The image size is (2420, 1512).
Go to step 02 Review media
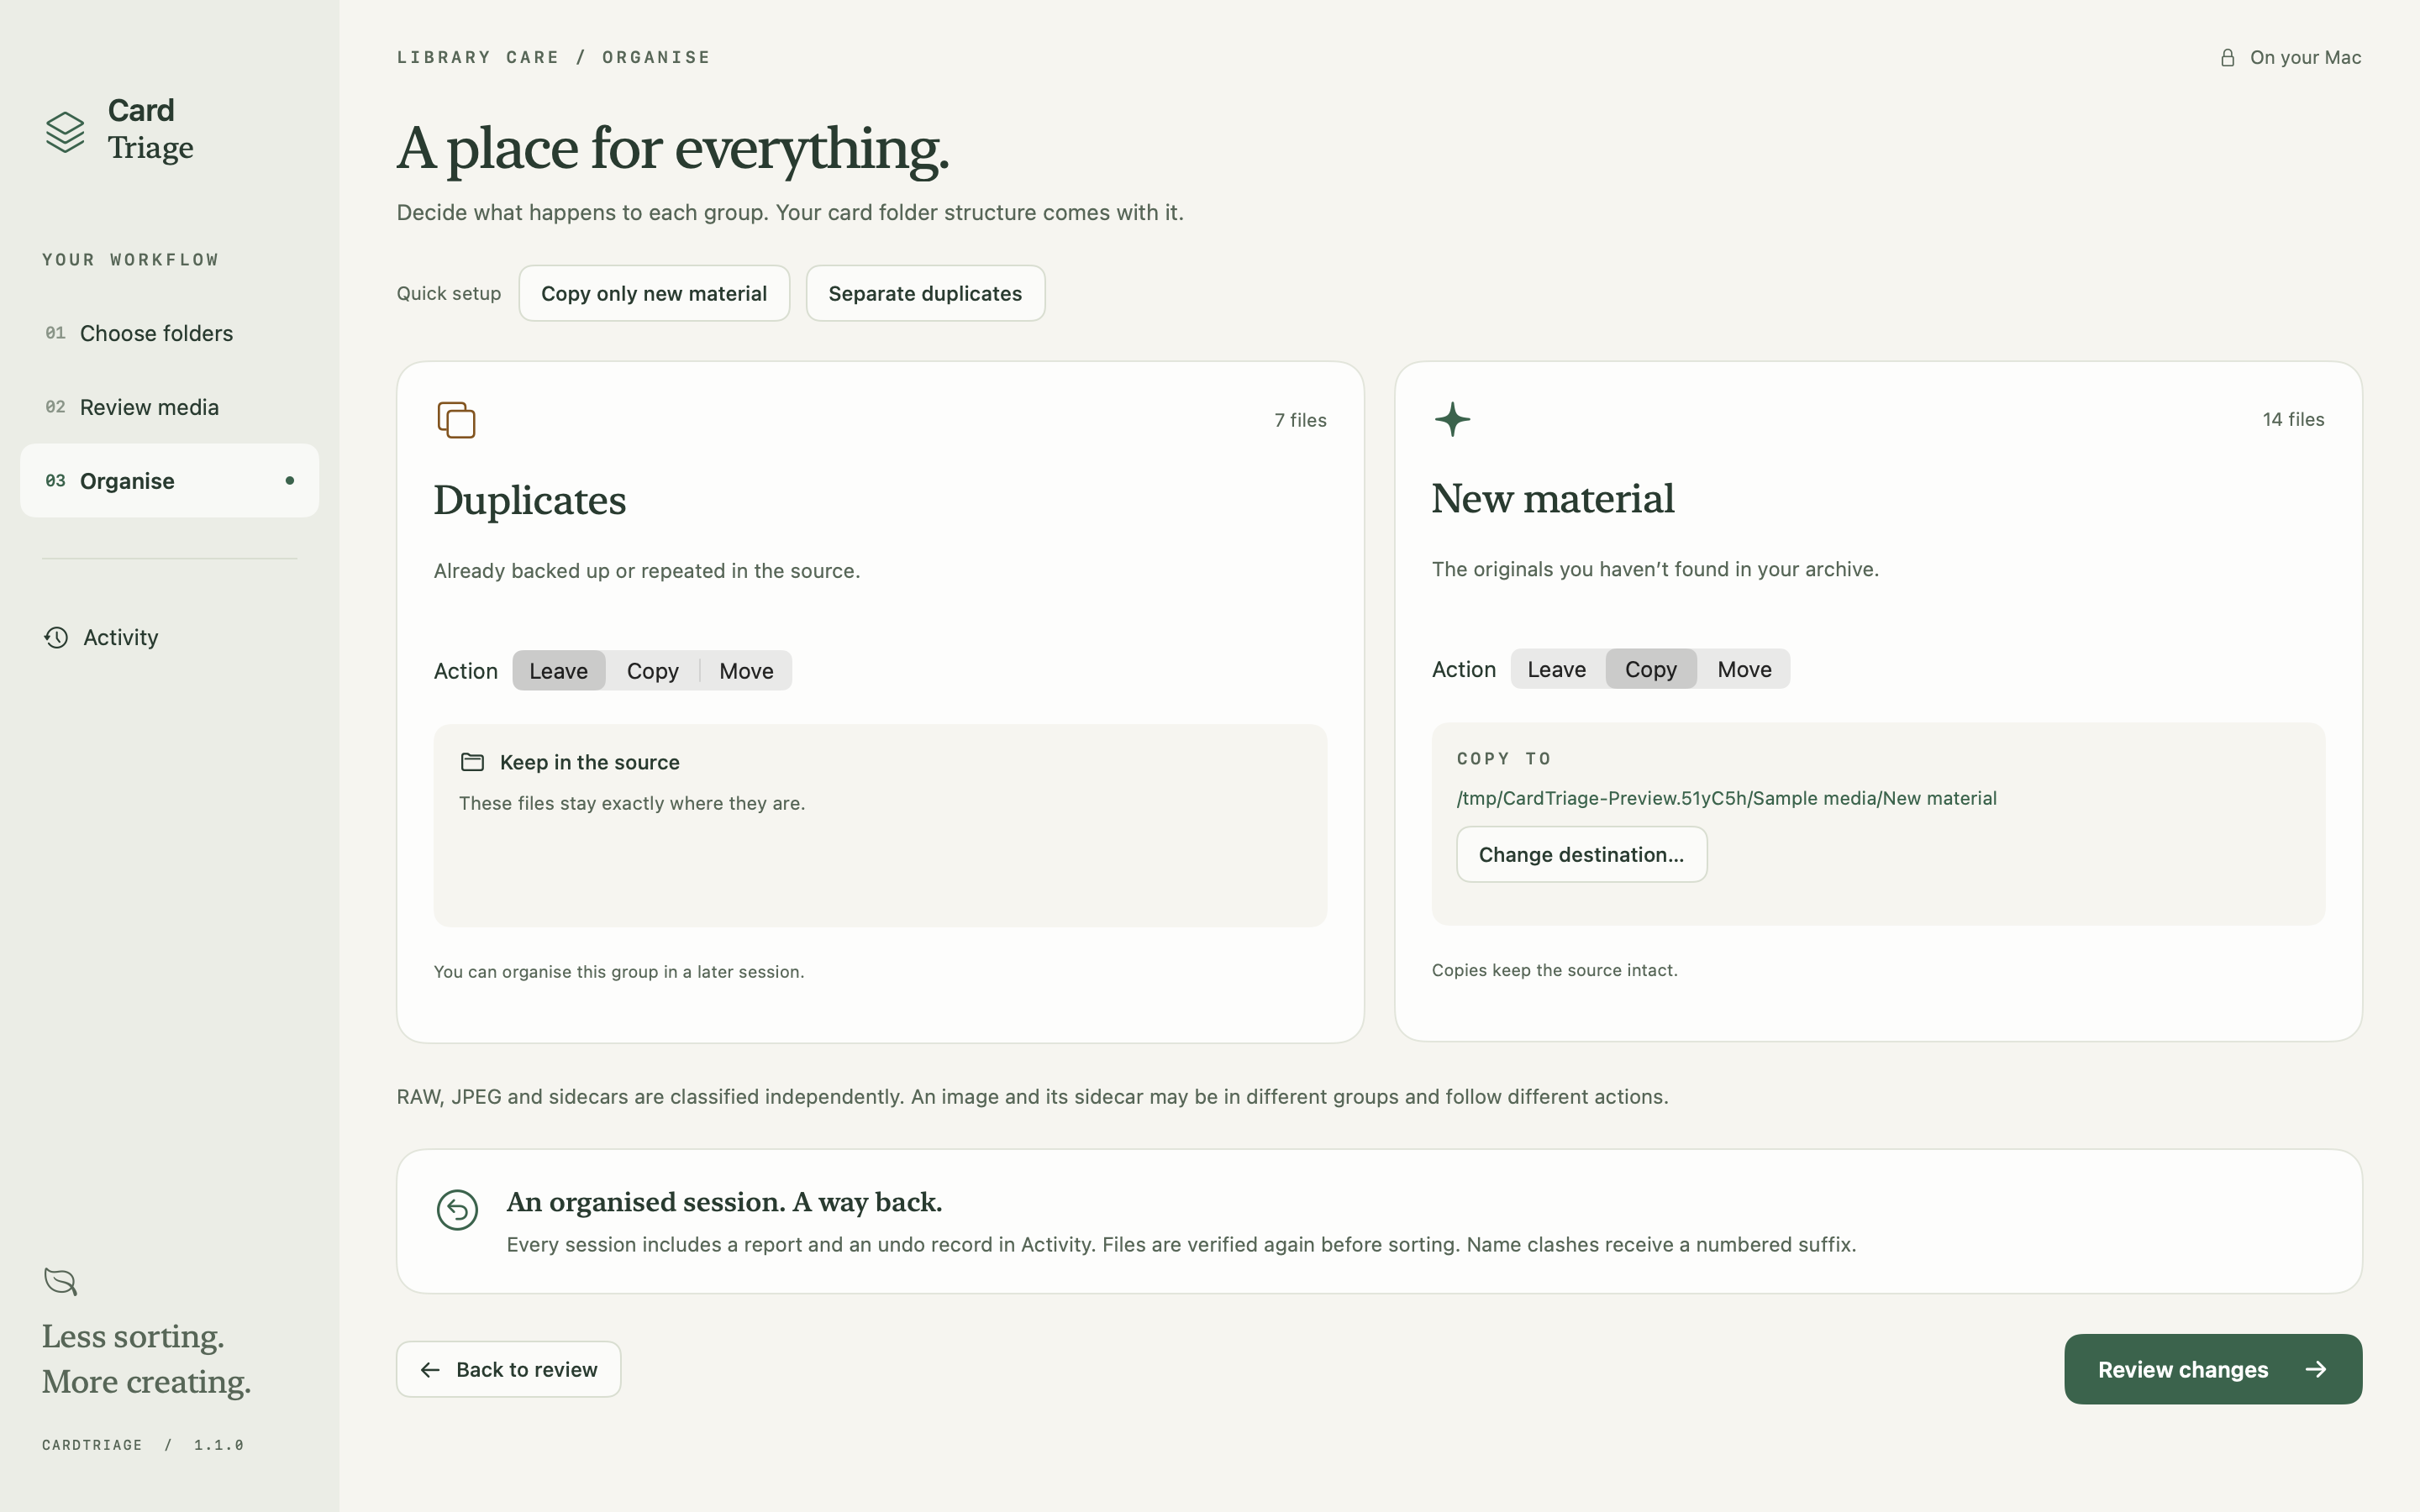click(x=170, y=407)
